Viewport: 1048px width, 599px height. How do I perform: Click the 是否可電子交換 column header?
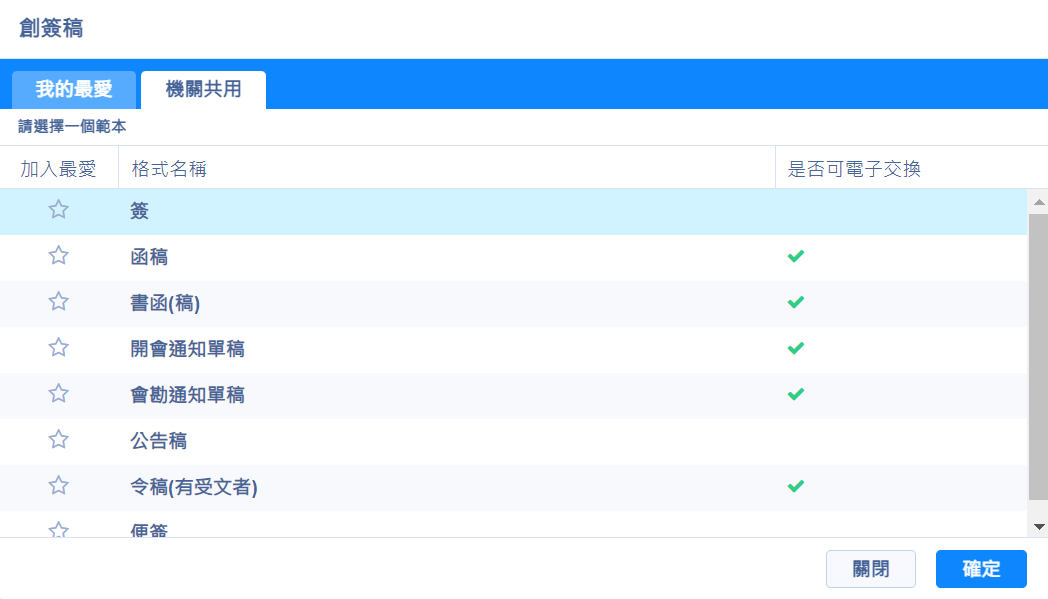click(x=854, y=169)
